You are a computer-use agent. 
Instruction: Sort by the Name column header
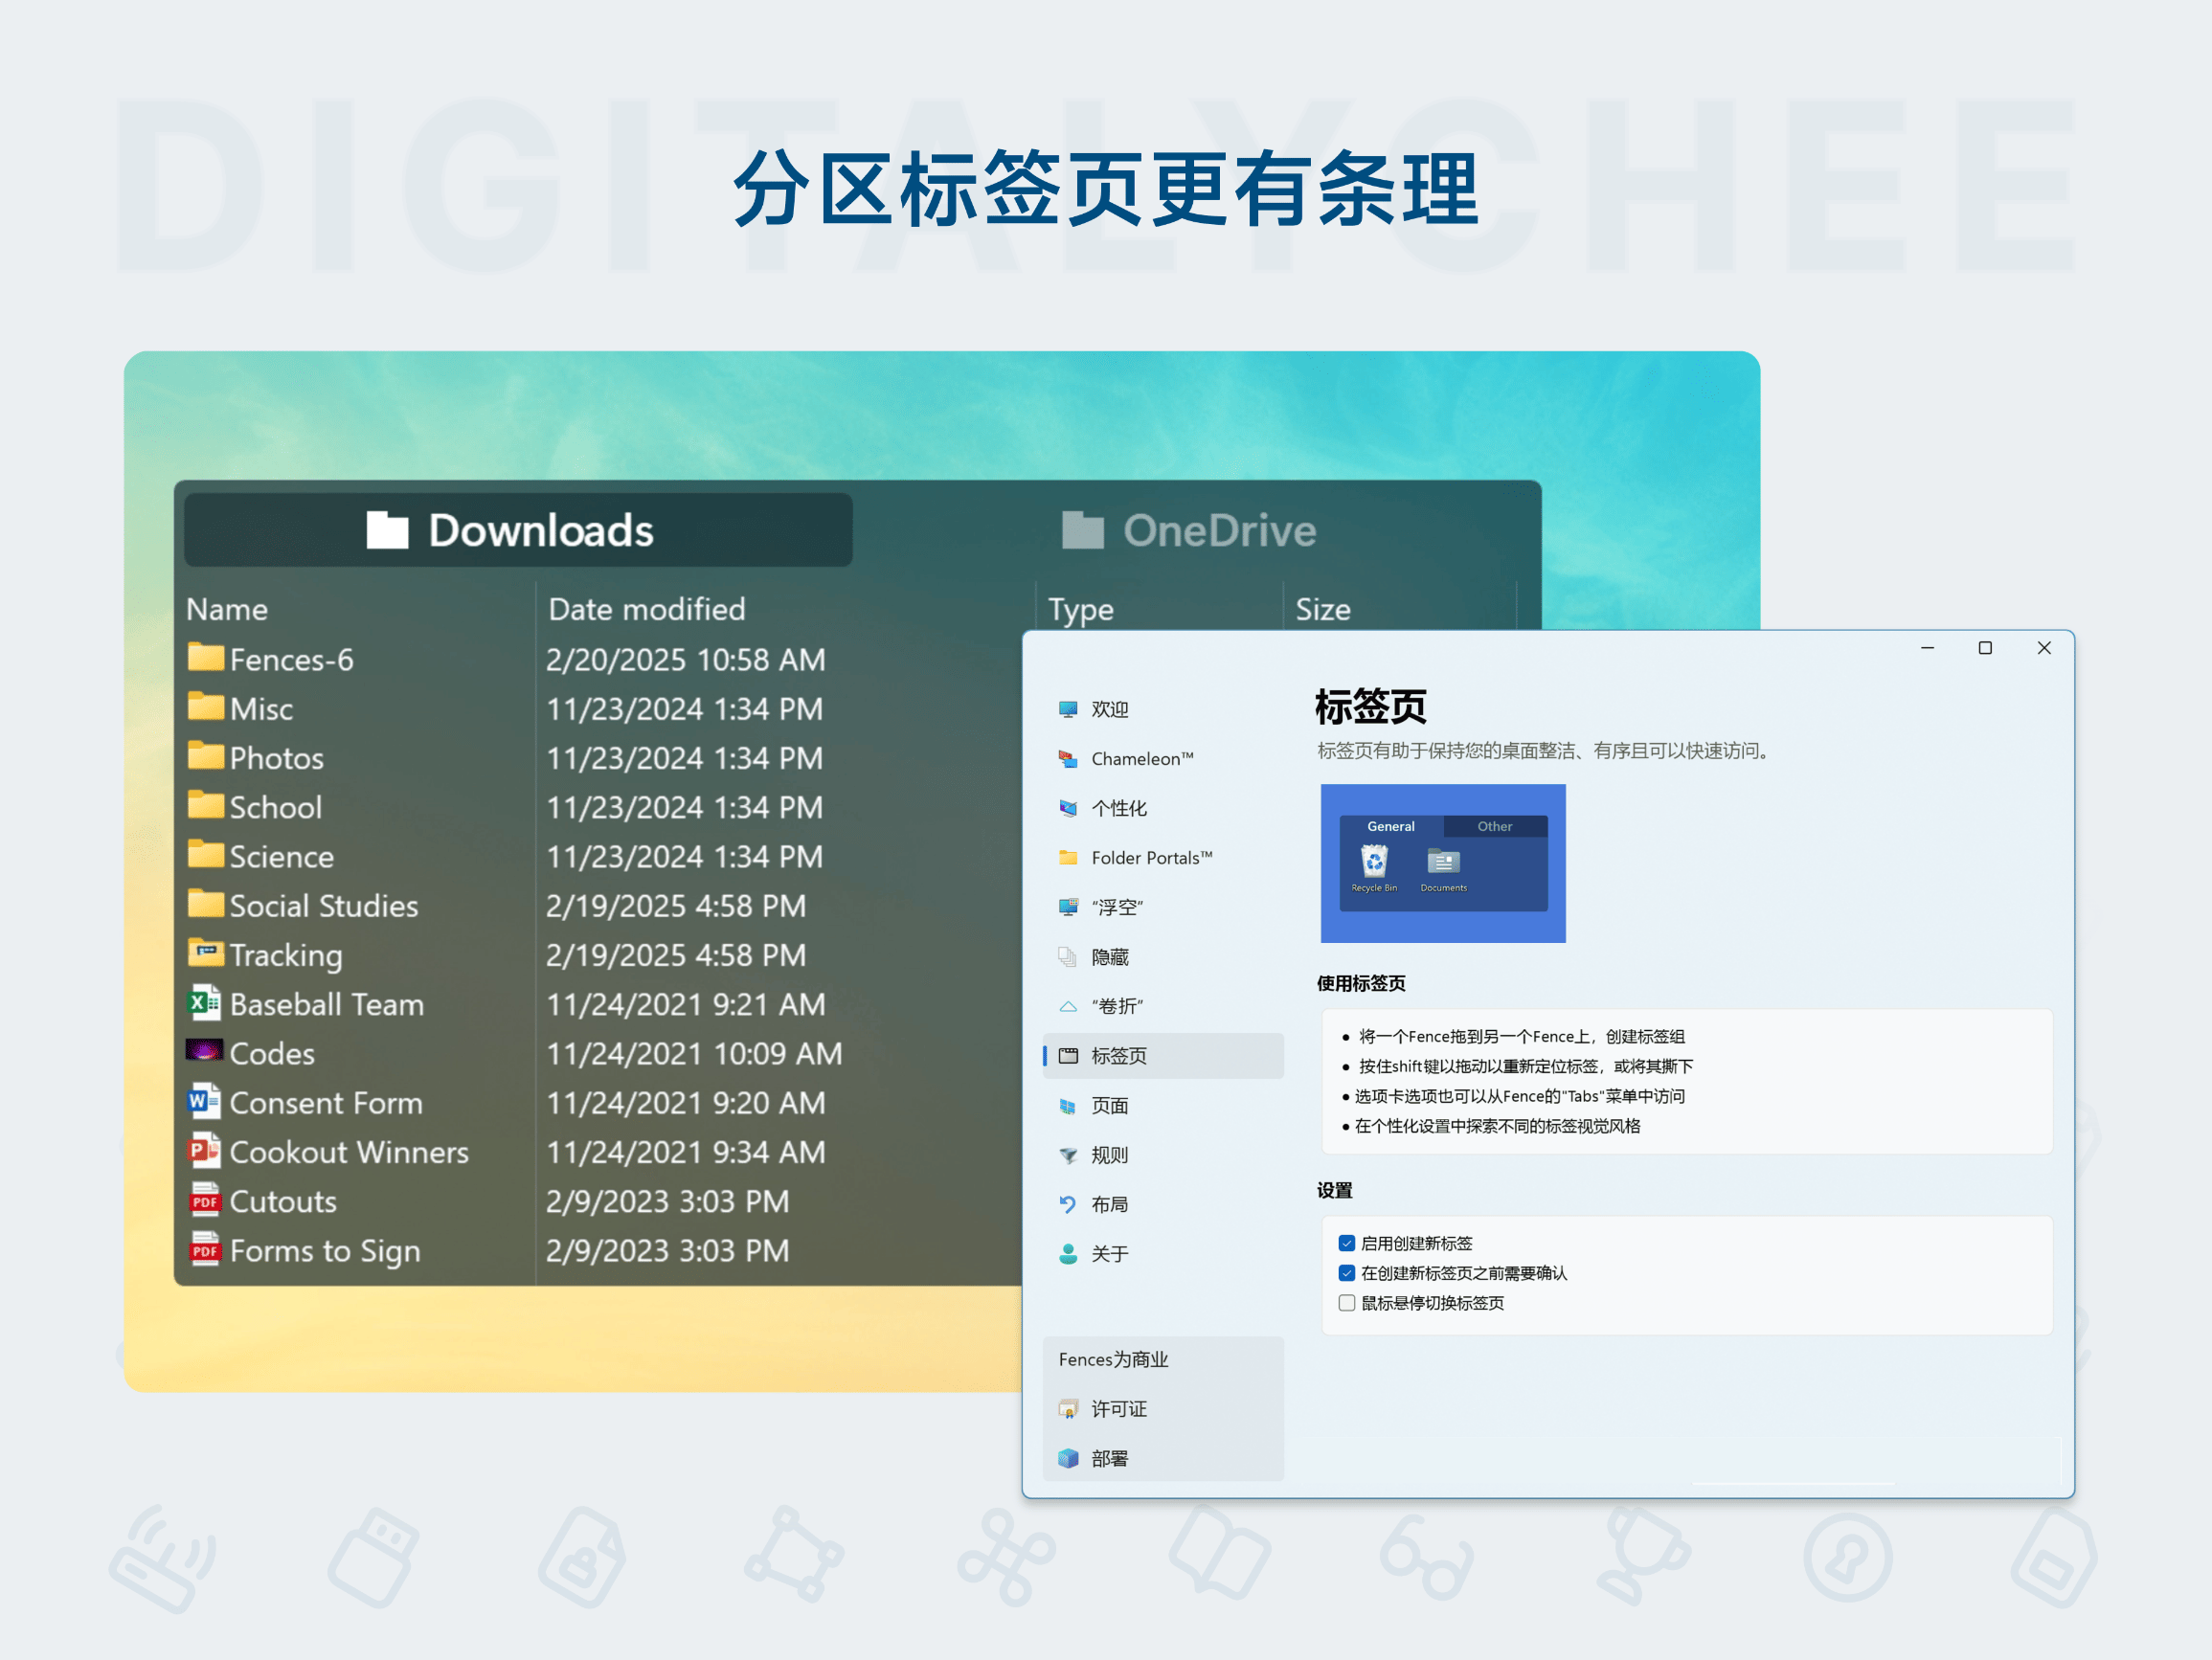point(227,609)
